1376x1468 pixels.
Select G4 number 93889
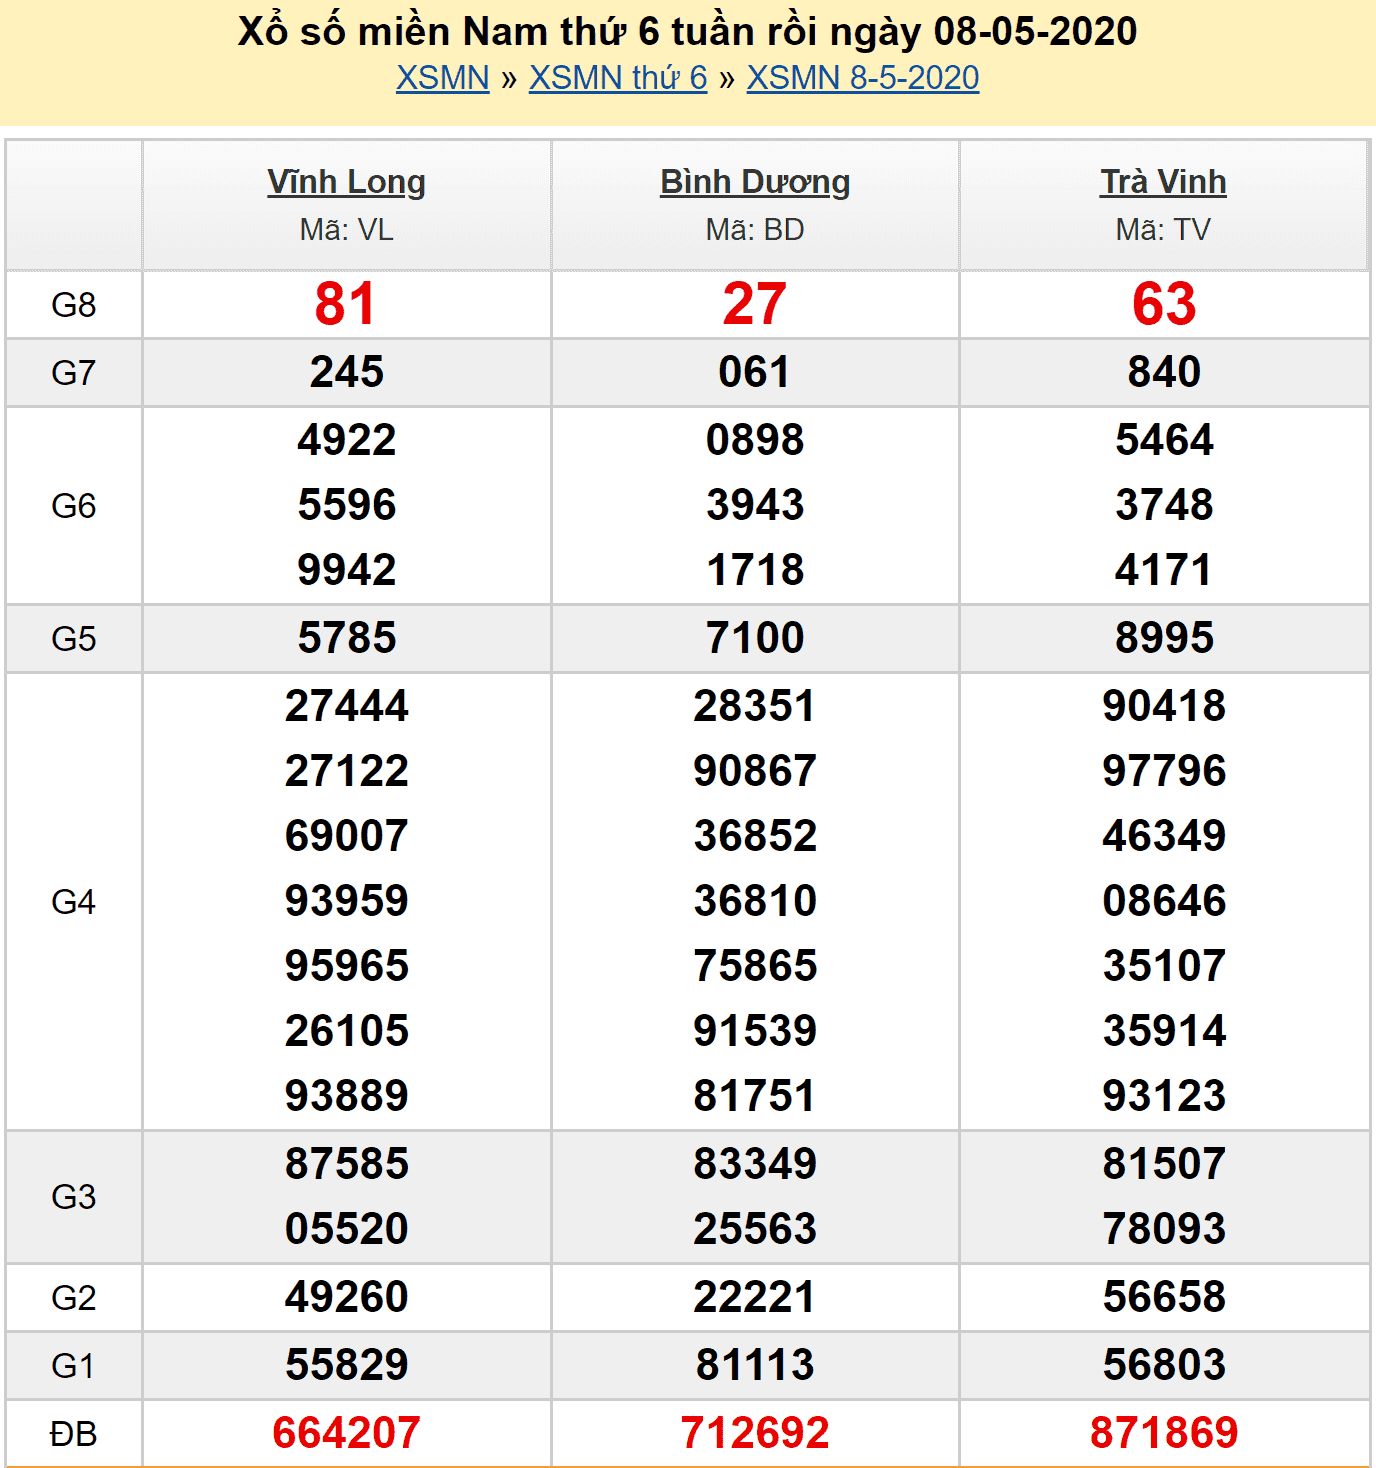point(347,1096)
